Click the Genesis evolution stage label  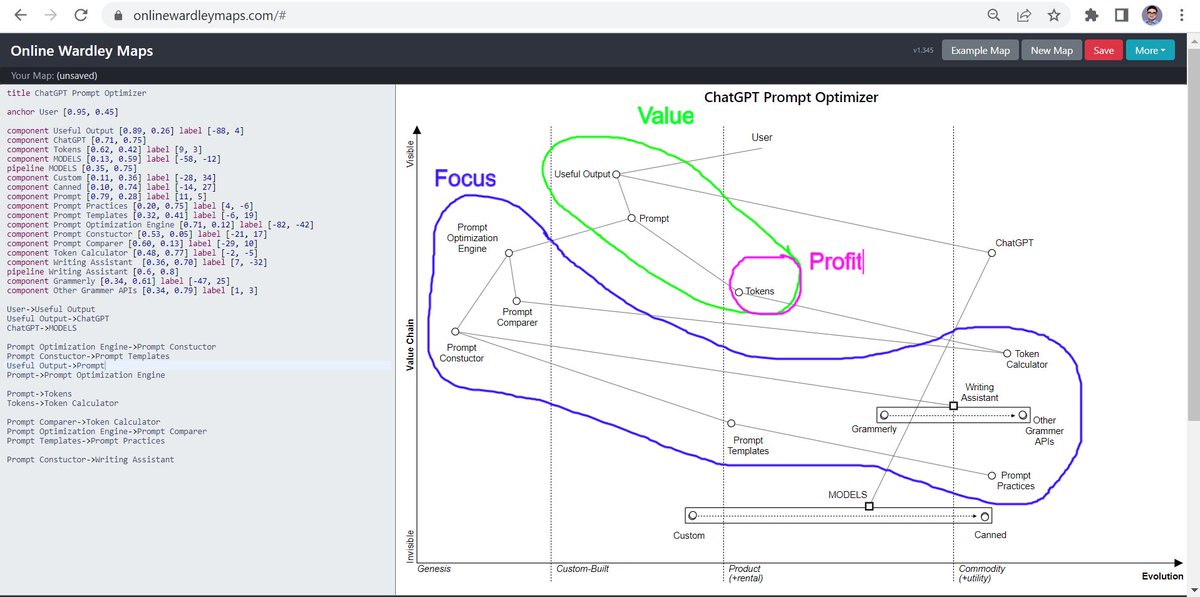[x=435, y=569]
